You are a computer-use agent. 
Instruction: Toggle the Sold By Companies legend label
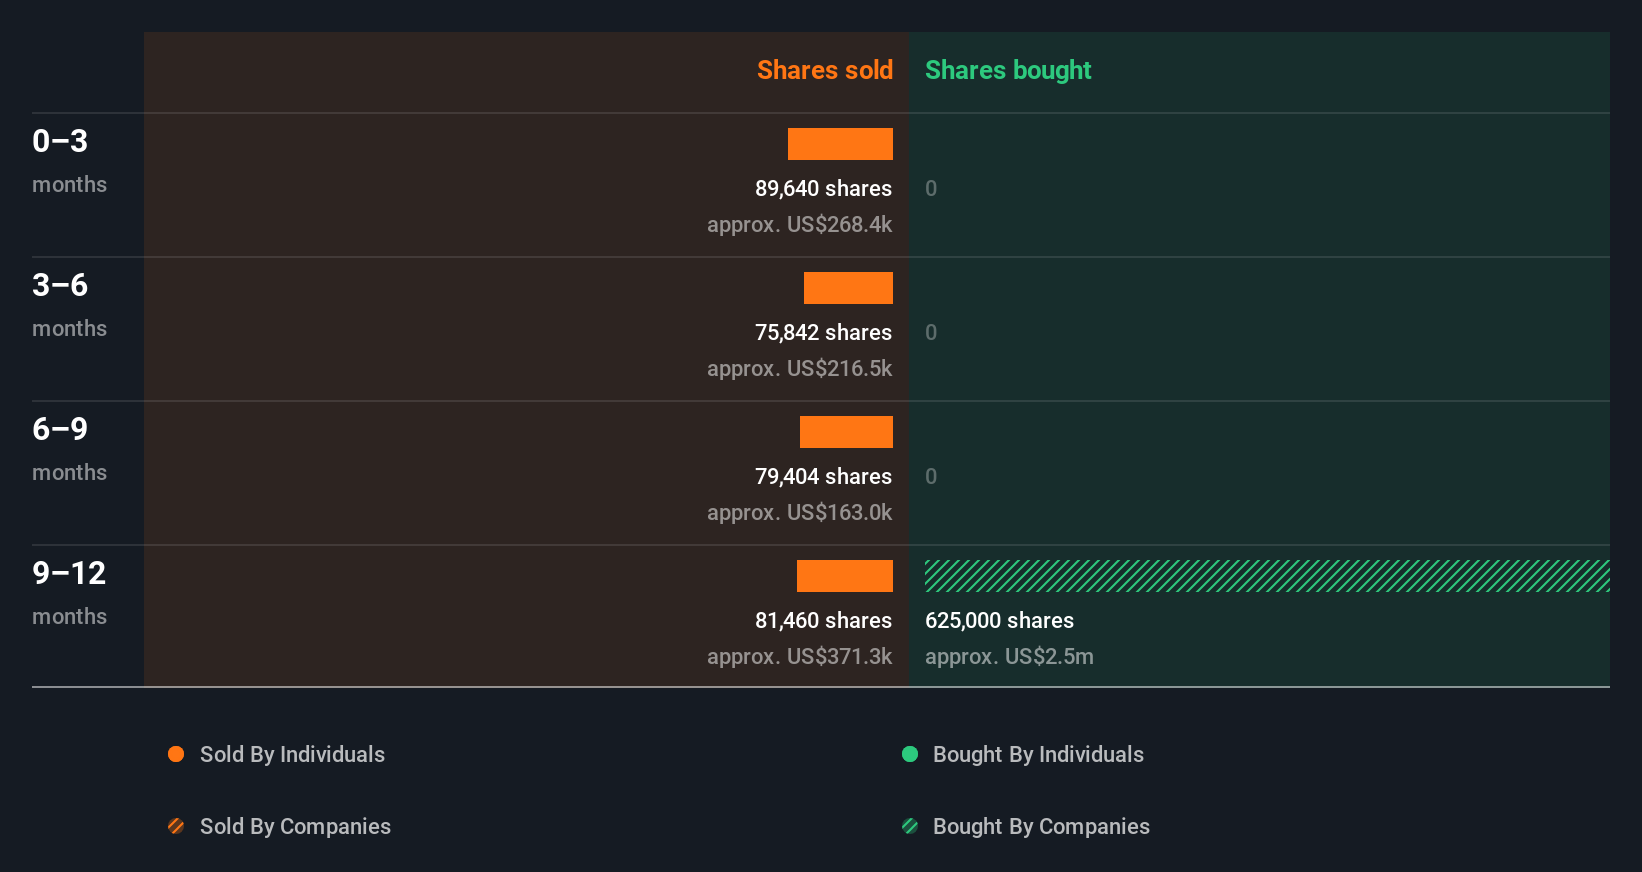click(295, 826)
